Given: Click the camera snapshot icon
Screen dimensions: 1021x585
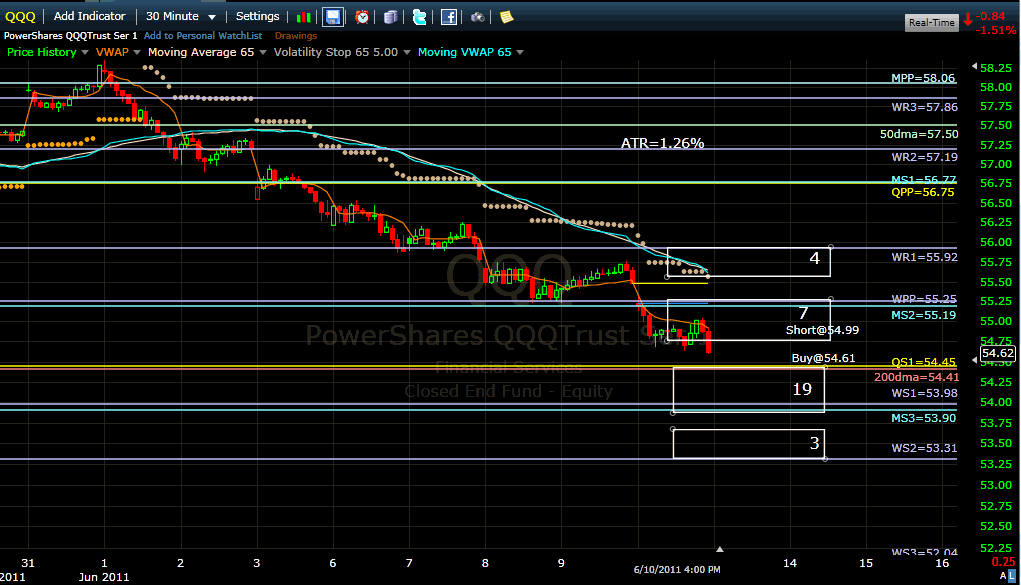Looking at the screenshot, I should [478, 17].
